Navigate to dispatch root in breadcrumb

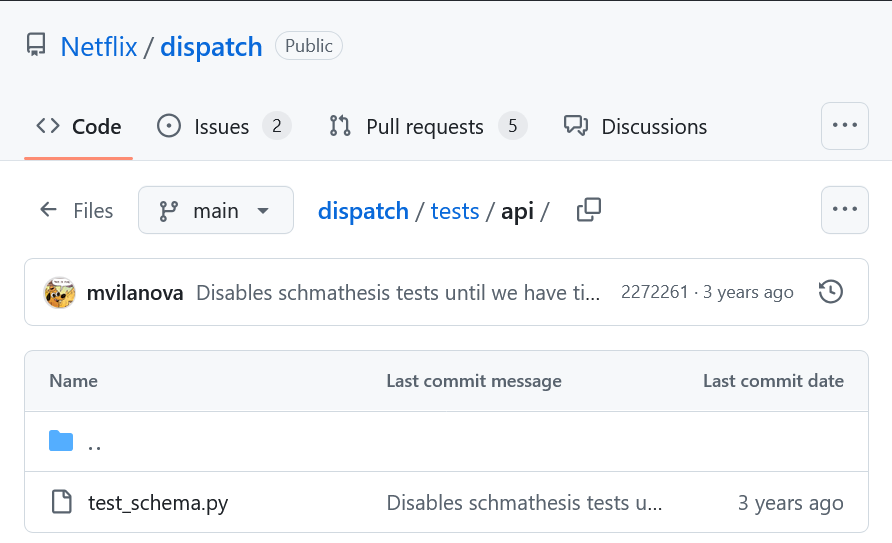[x=364, y=211]
